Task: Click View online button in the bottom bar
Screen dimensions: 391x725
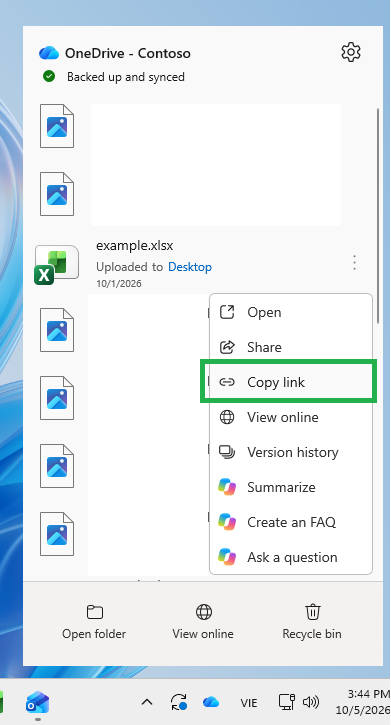Action: click(x=203, y=622)
